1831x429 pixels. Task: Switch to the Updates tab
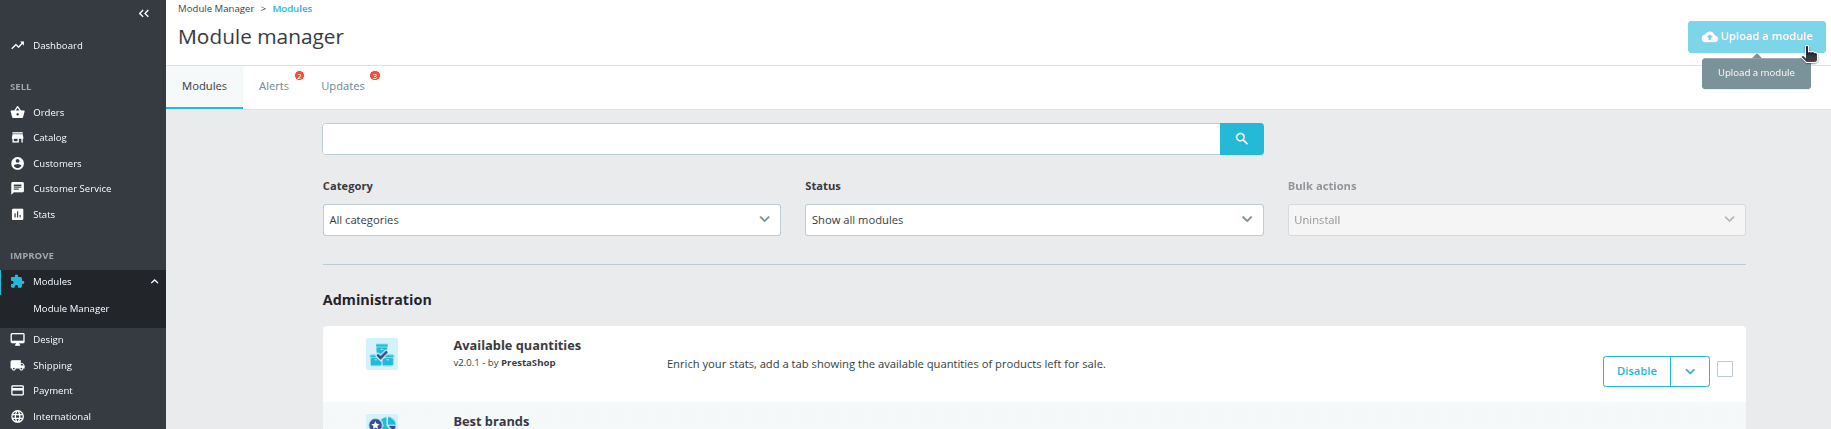342,86
